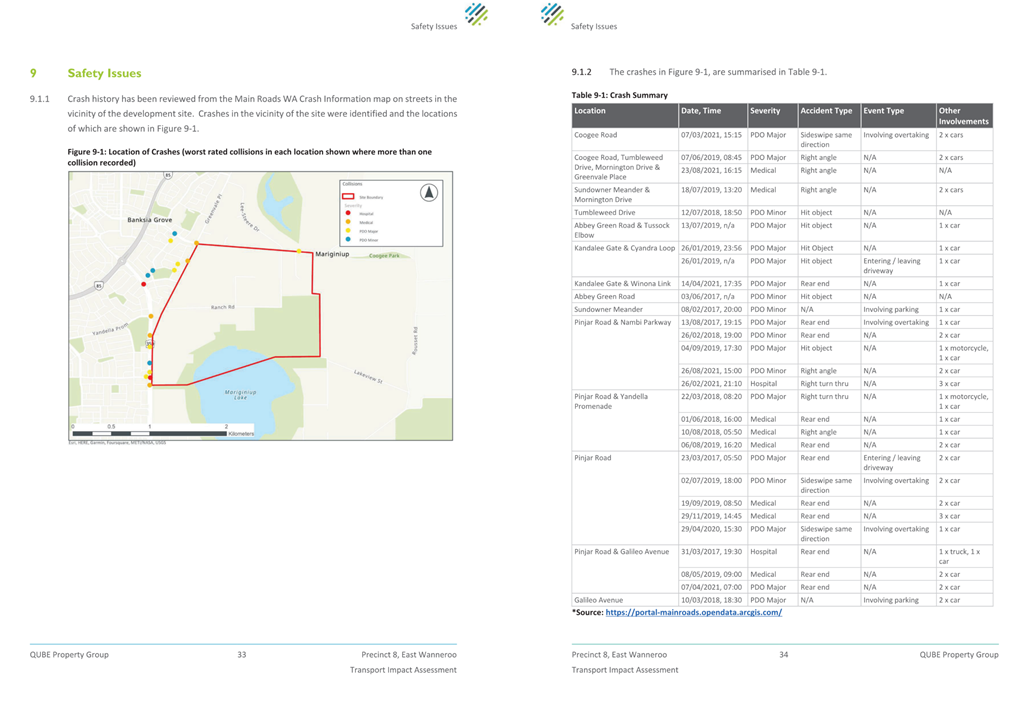Click the crash location map figure
Screen dimensions: 1029x702
coord(261,306)
